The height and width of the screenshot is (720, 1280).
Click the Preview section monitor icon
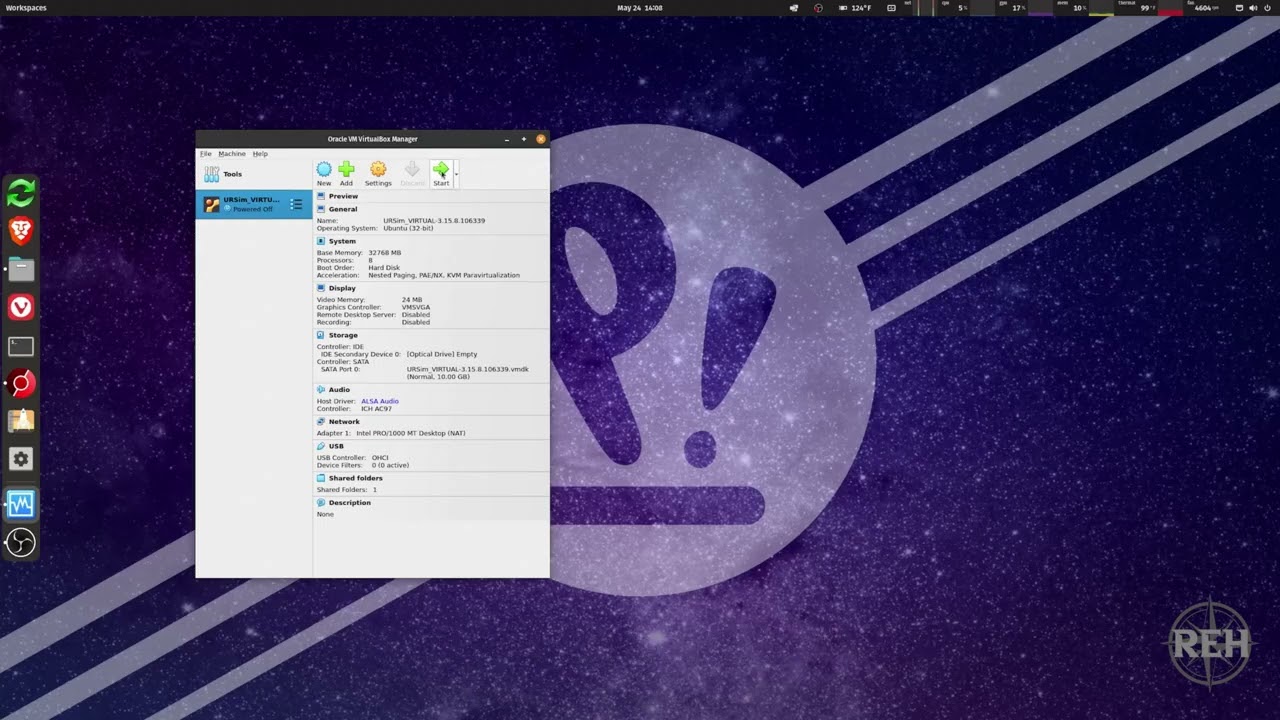pyautogui.click(x=321, y=196)
